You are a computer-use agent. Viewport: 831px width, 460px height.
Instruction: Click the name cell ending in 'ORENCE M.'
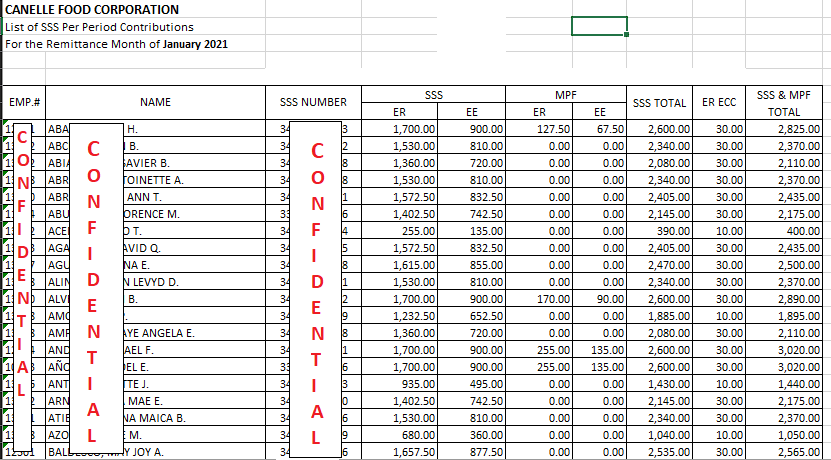pos(155,214)
